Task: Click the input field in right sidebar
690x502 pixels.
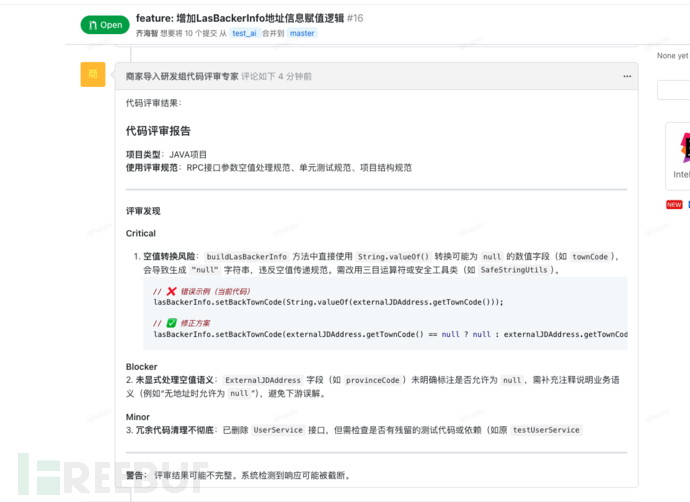Action: pos(673,91)
